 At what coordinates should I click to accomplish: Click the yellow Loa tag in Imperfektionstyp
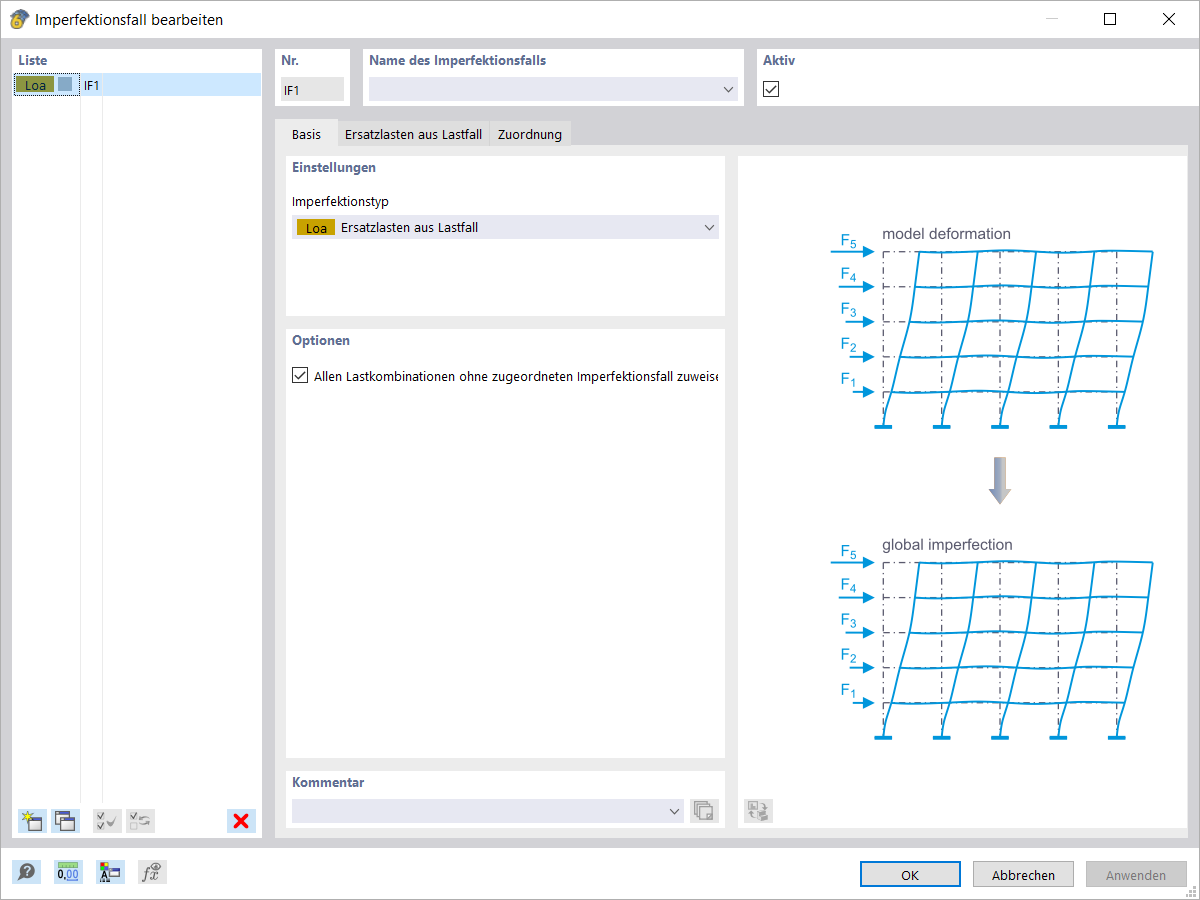[x=316, y=227]
